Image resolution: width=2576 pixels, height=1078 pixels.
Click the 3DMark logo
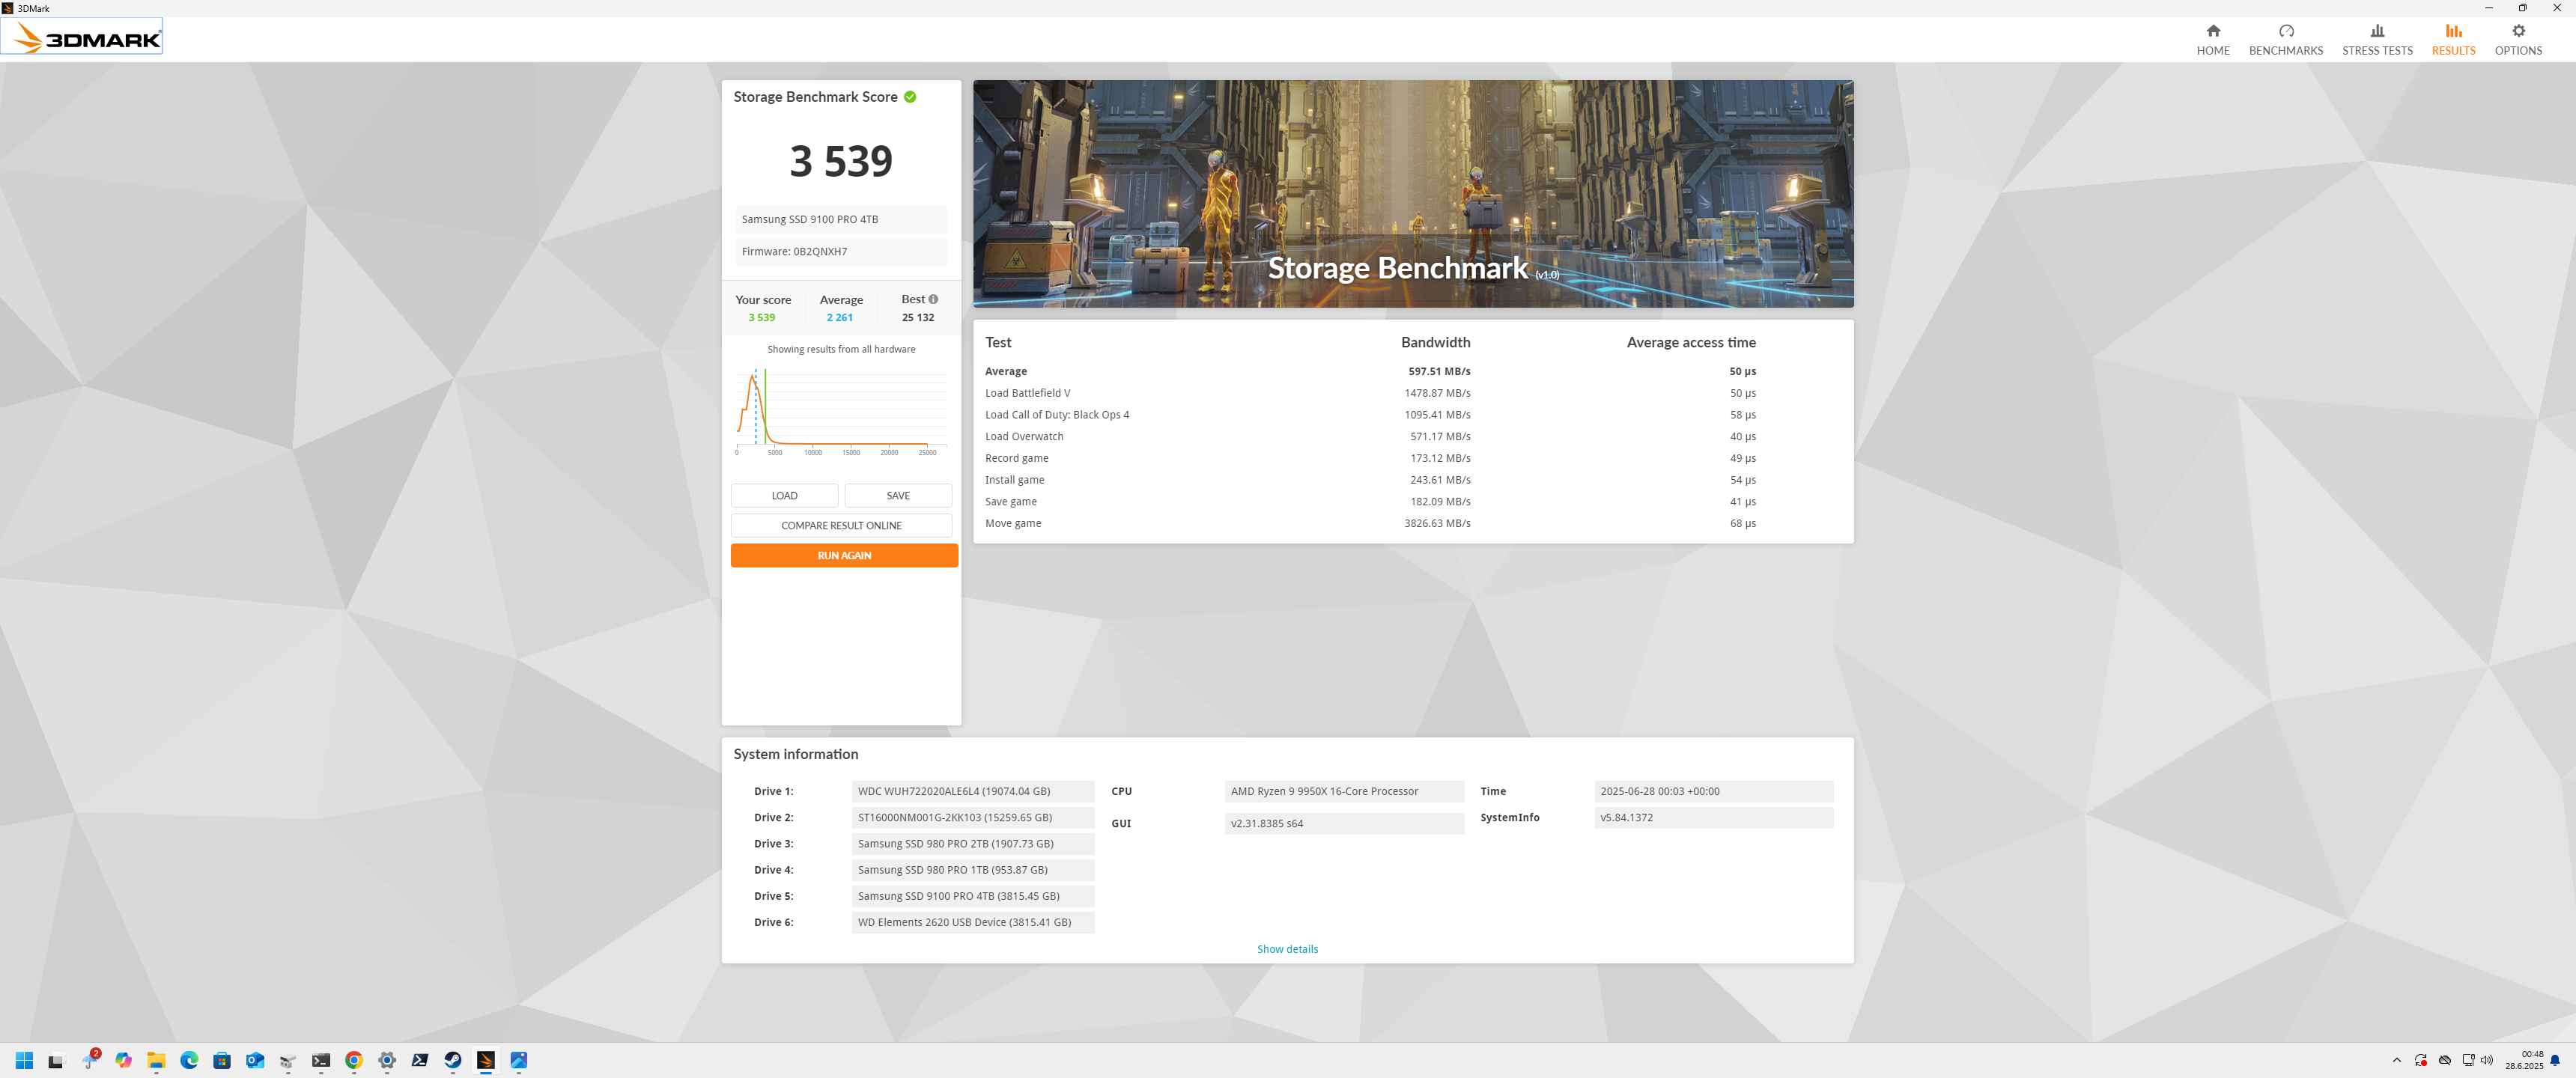tap(82, 36)
